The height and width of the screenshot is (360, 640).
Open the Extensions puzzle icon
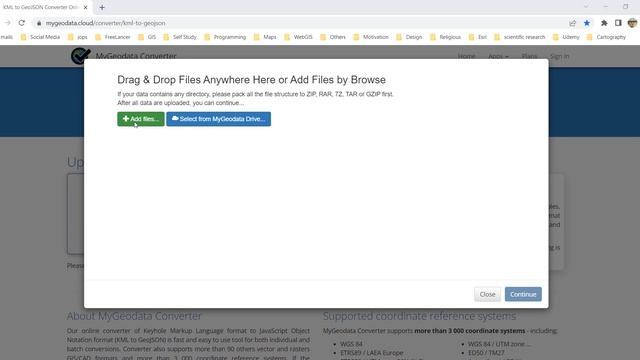pyautogui.click(x=604, y=23)
